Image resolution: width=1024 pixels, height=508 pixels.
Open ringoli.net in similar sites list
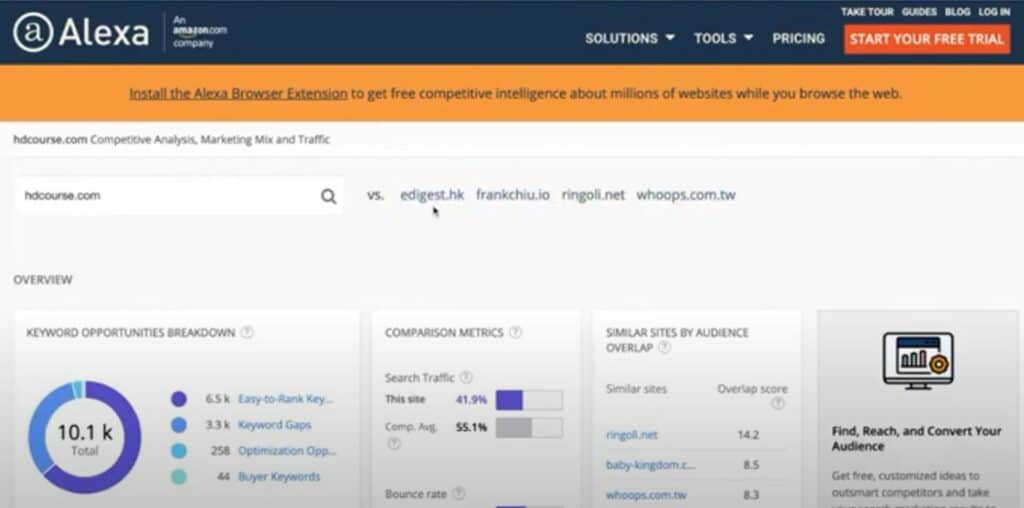[x=632, y=435]
